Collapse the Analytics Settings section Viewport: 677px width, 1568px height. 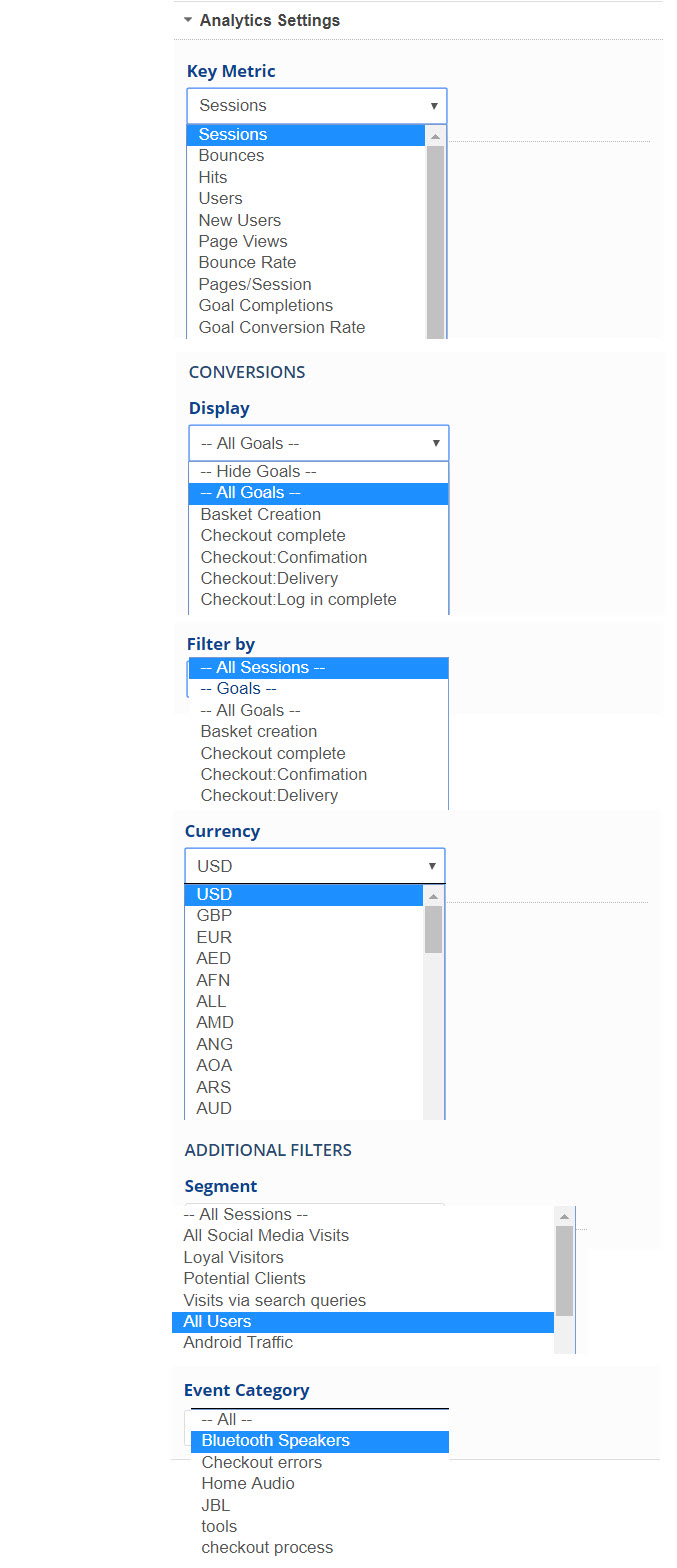point(188,20)
